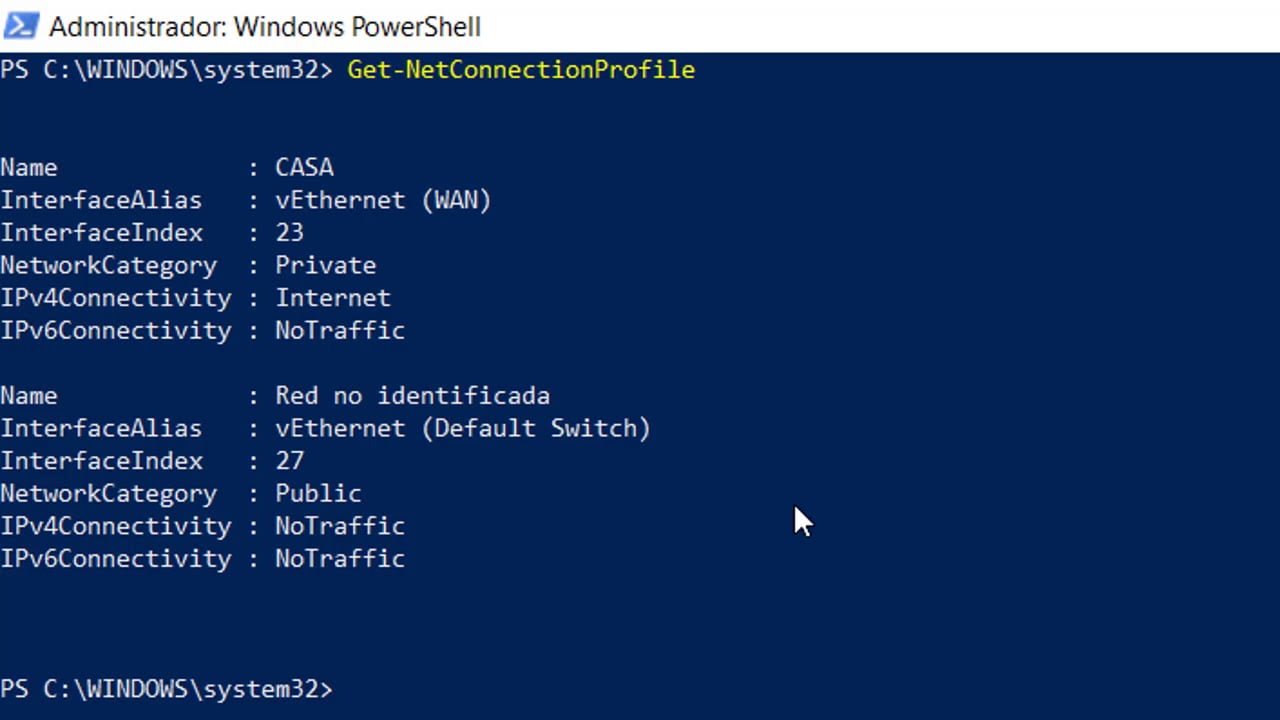Click the InterfaceIndex value 27
The width and height of the screenshot is (1280, 720).
coord(289,461)
